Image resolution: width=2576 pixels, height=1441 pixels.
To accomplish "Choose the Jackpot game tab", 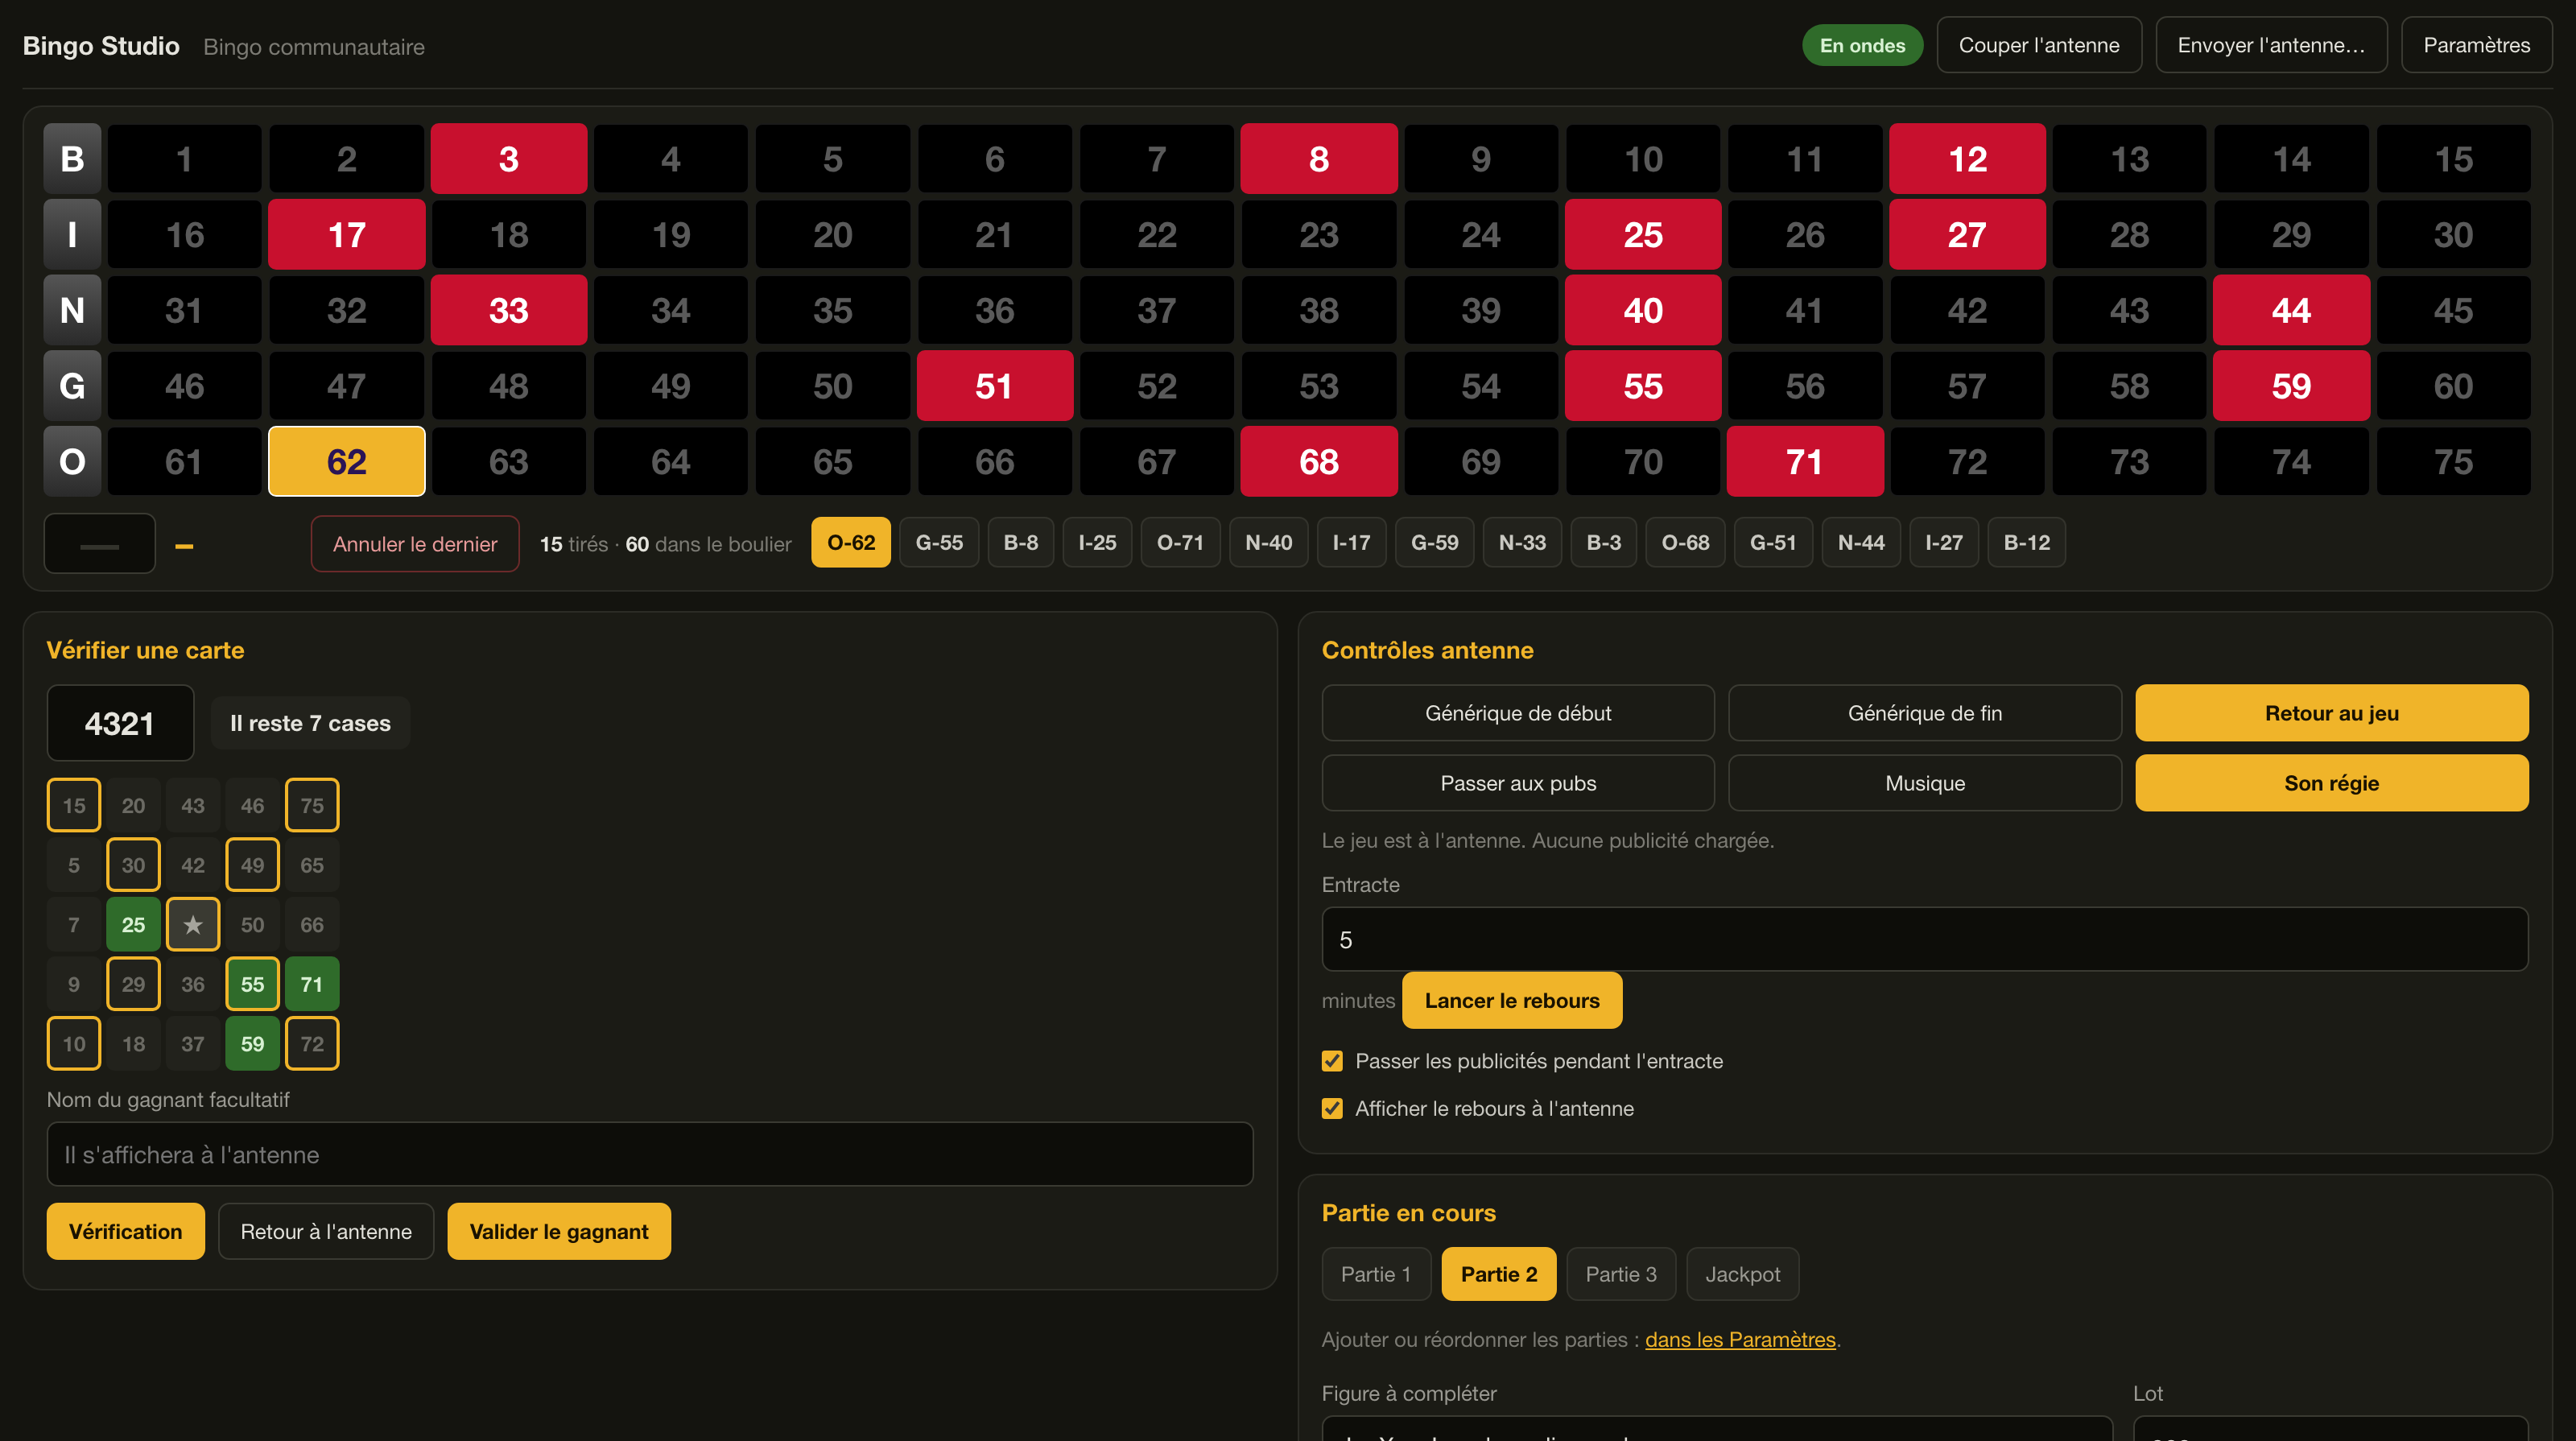I will tap(1742, 1274).
